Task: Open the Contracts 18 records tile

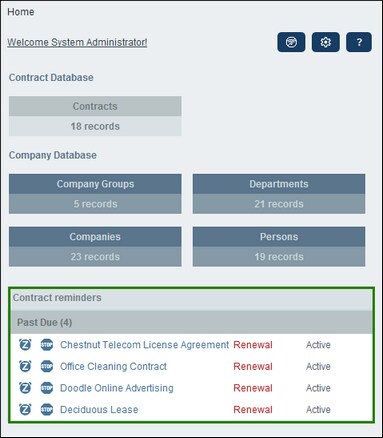Action: (x=95, y=116)
